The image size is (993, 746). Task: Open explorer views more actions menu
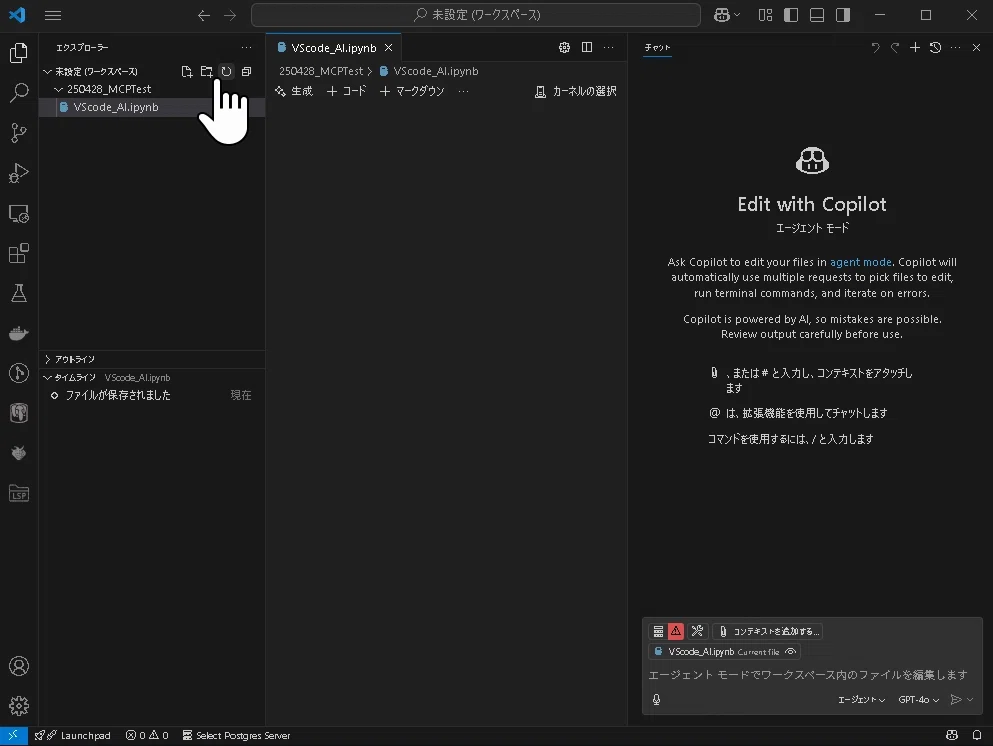coord(246,47)
